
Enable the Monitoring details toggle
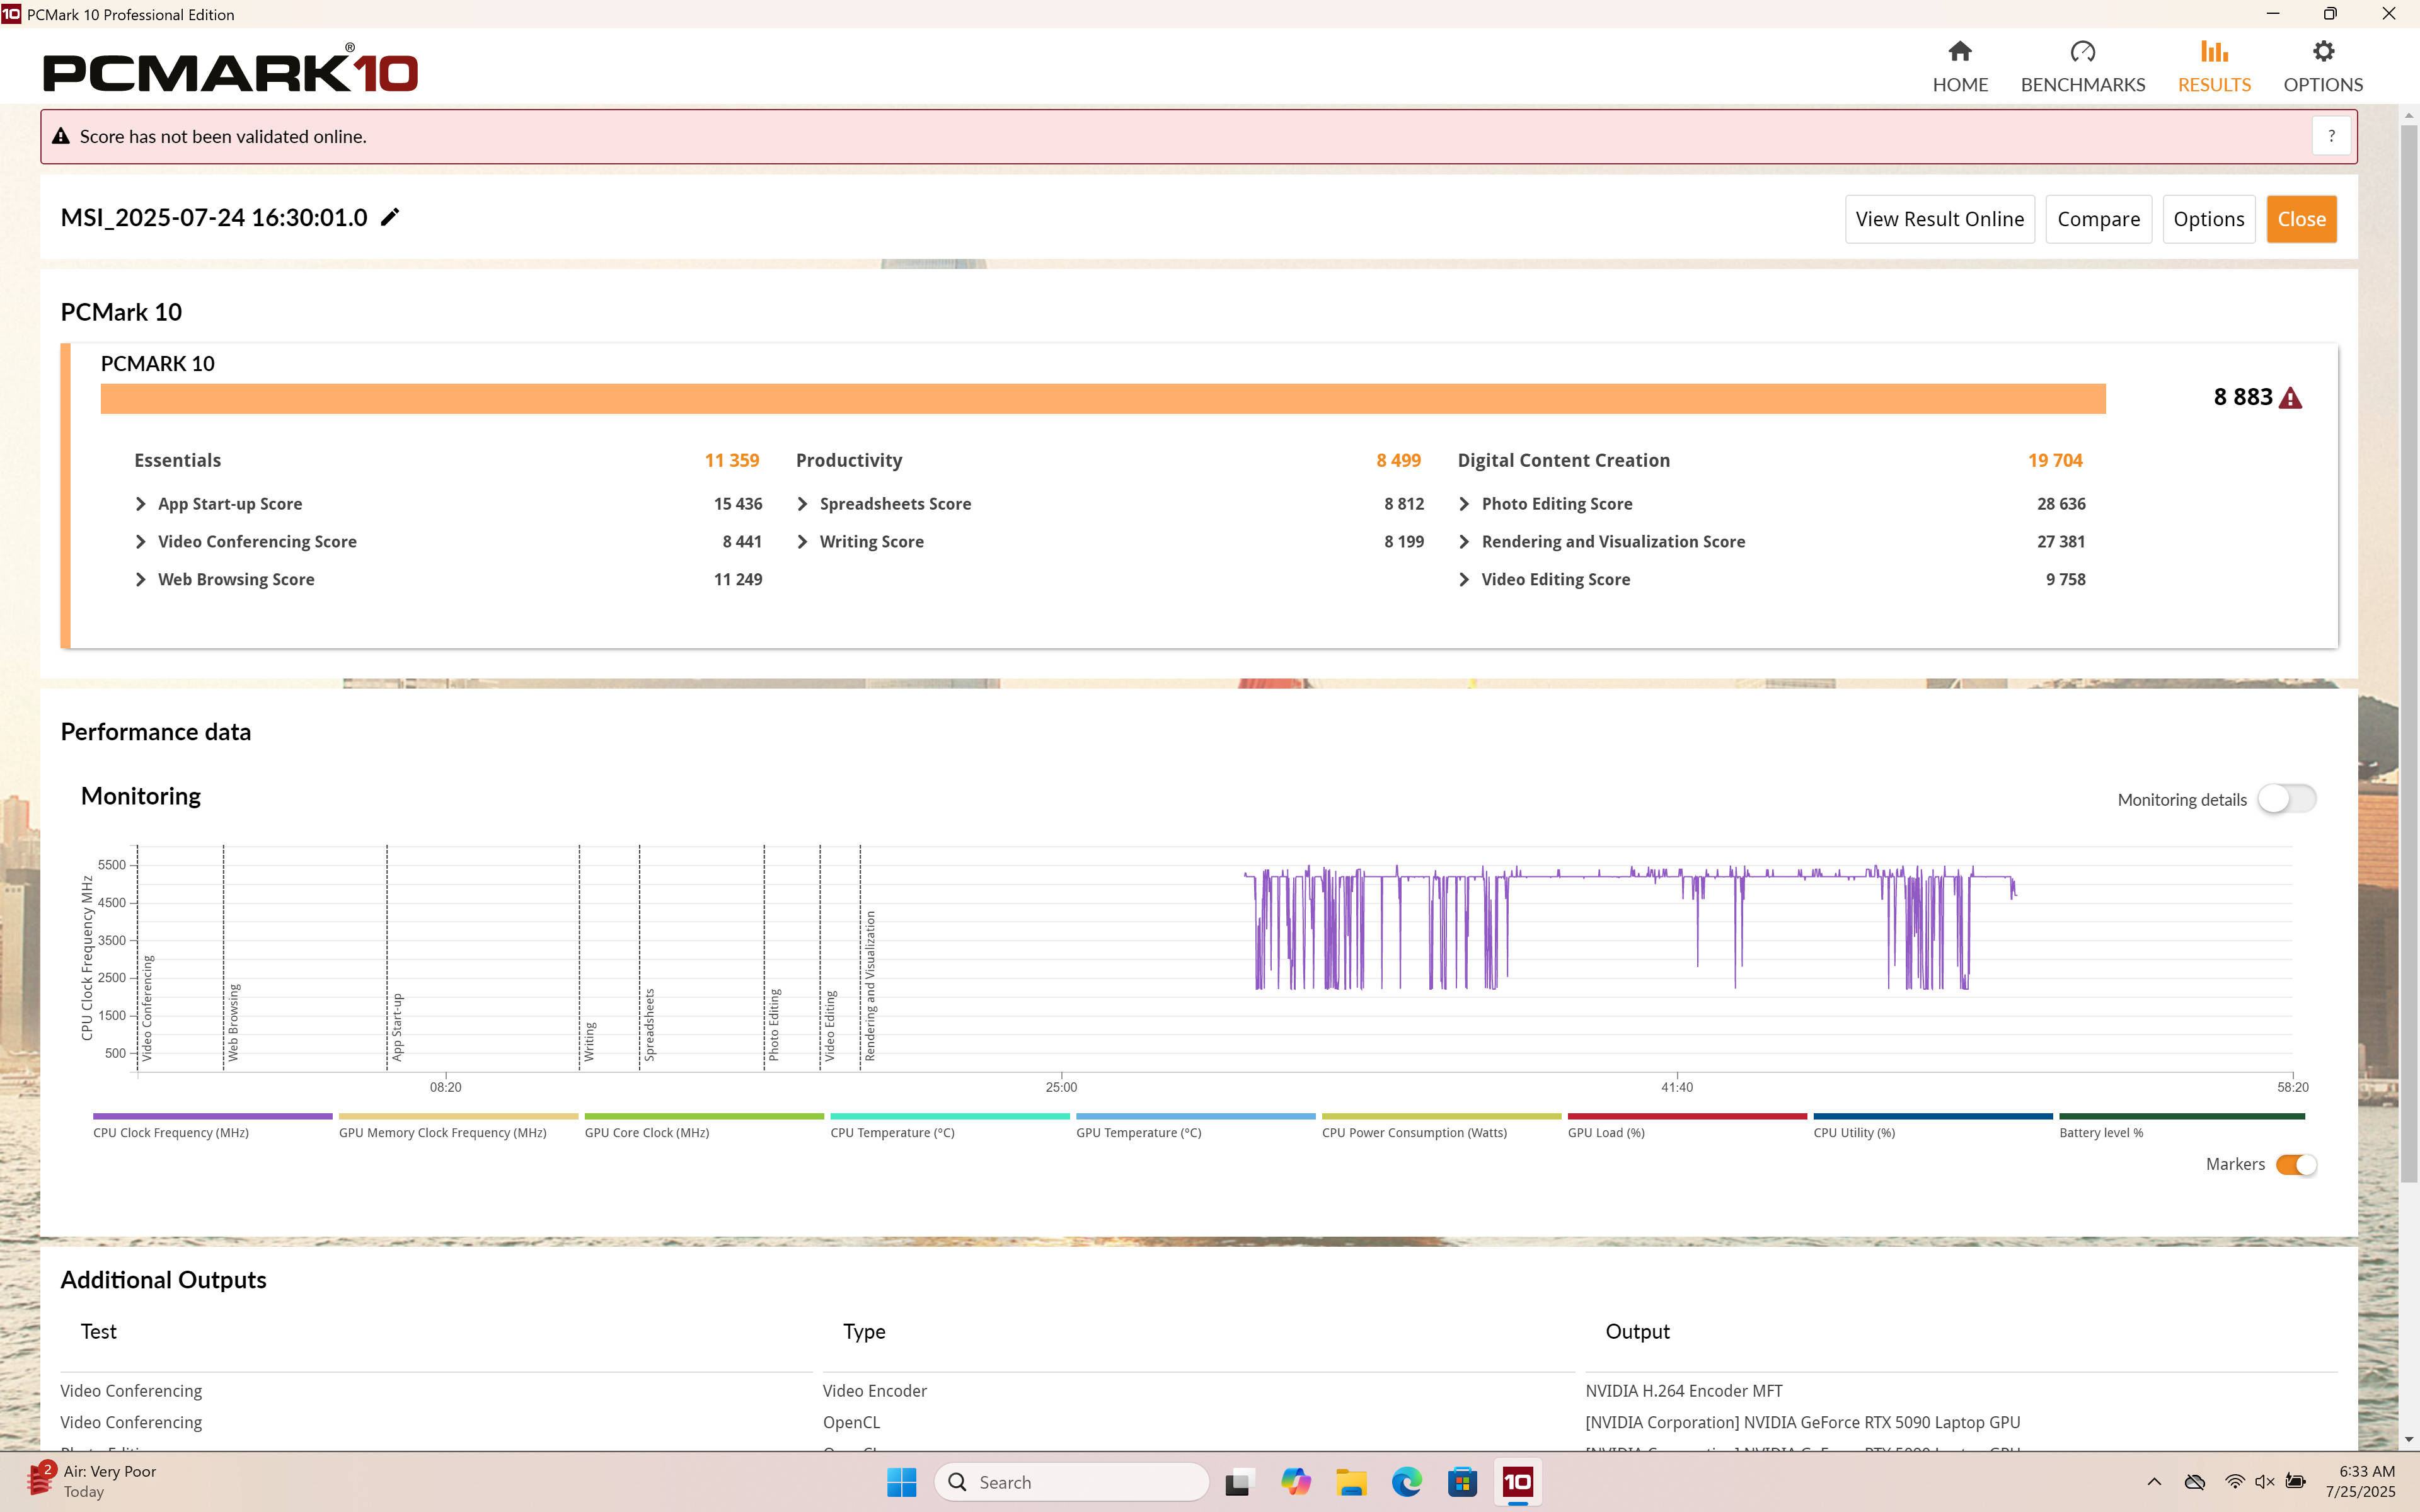pos(2286,799)
